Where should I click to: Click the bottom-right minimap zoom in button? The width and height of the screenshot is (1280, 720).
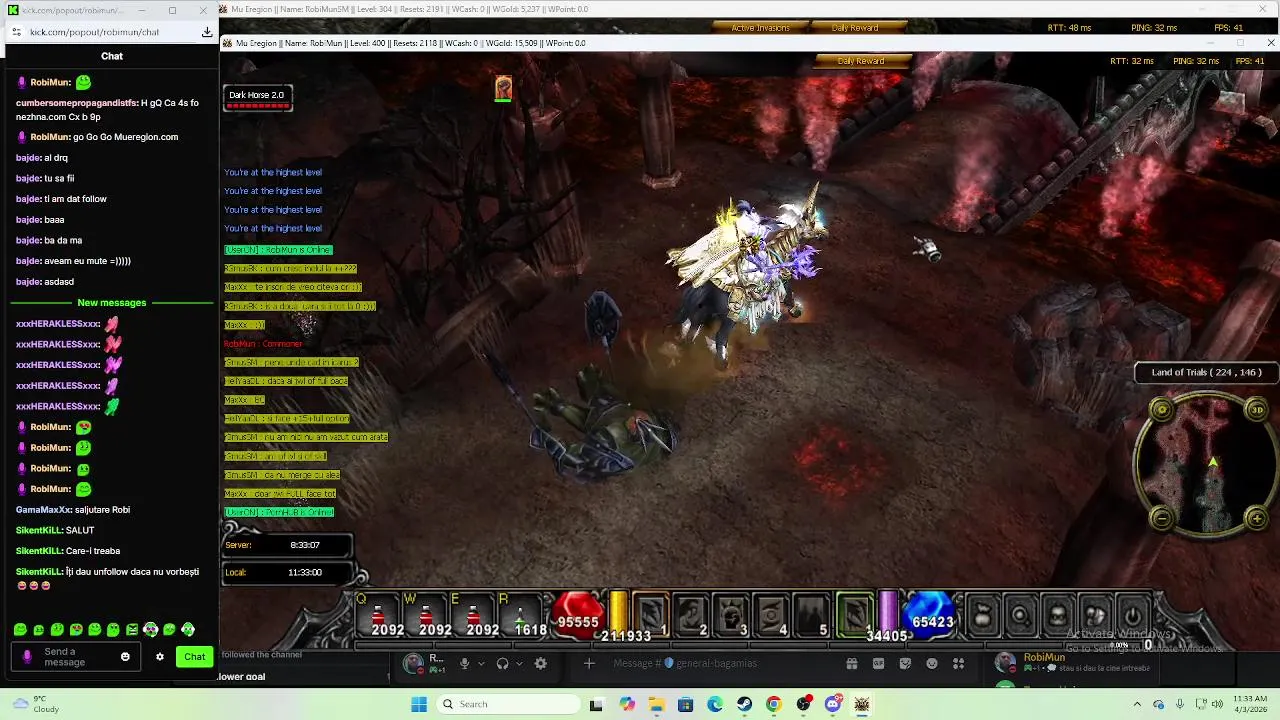pyautogui.click(x=1257, y=517)
